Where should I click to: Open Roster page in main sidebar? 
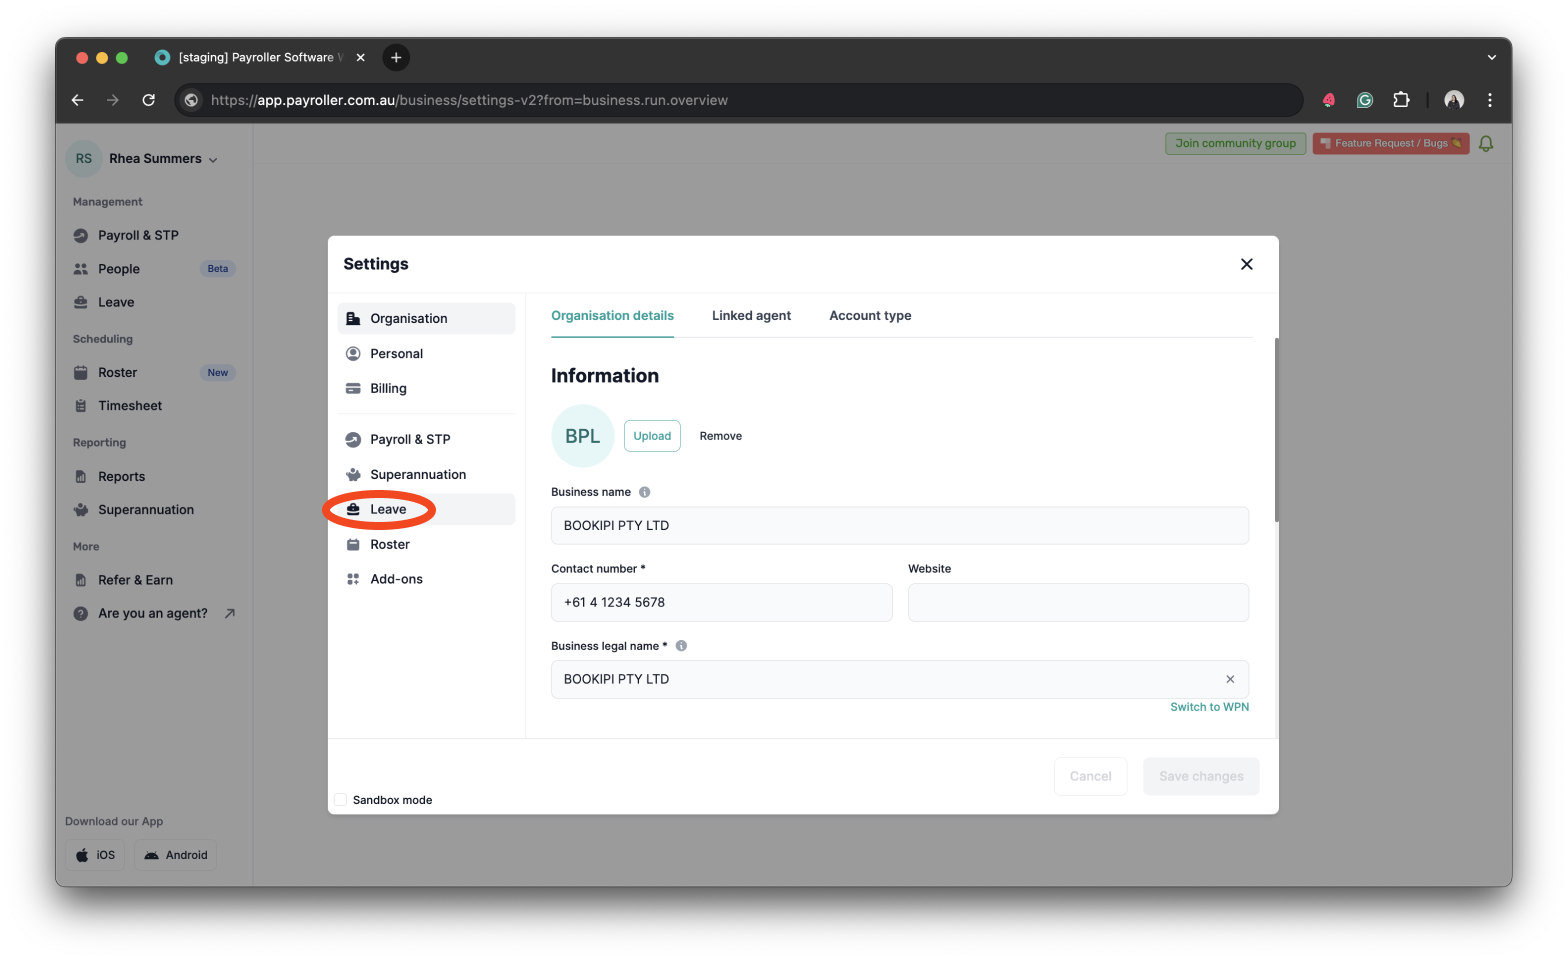pos(117,372)
